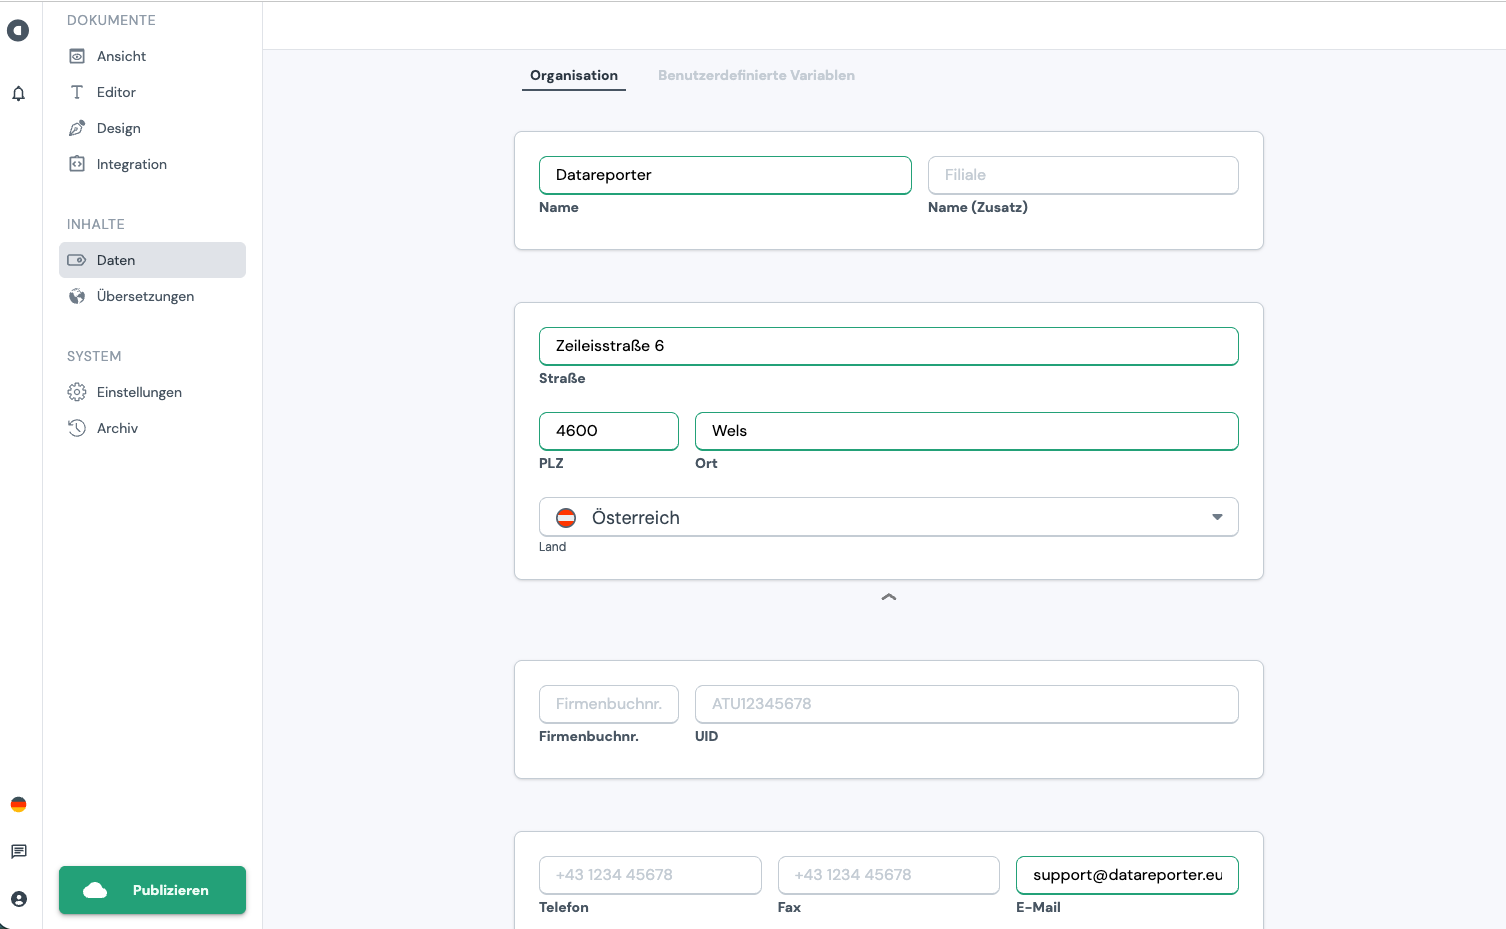The height and width of the screenshot is (929, 1506).
Task: Click into the Telefon input field
Action: coord(650,875)
